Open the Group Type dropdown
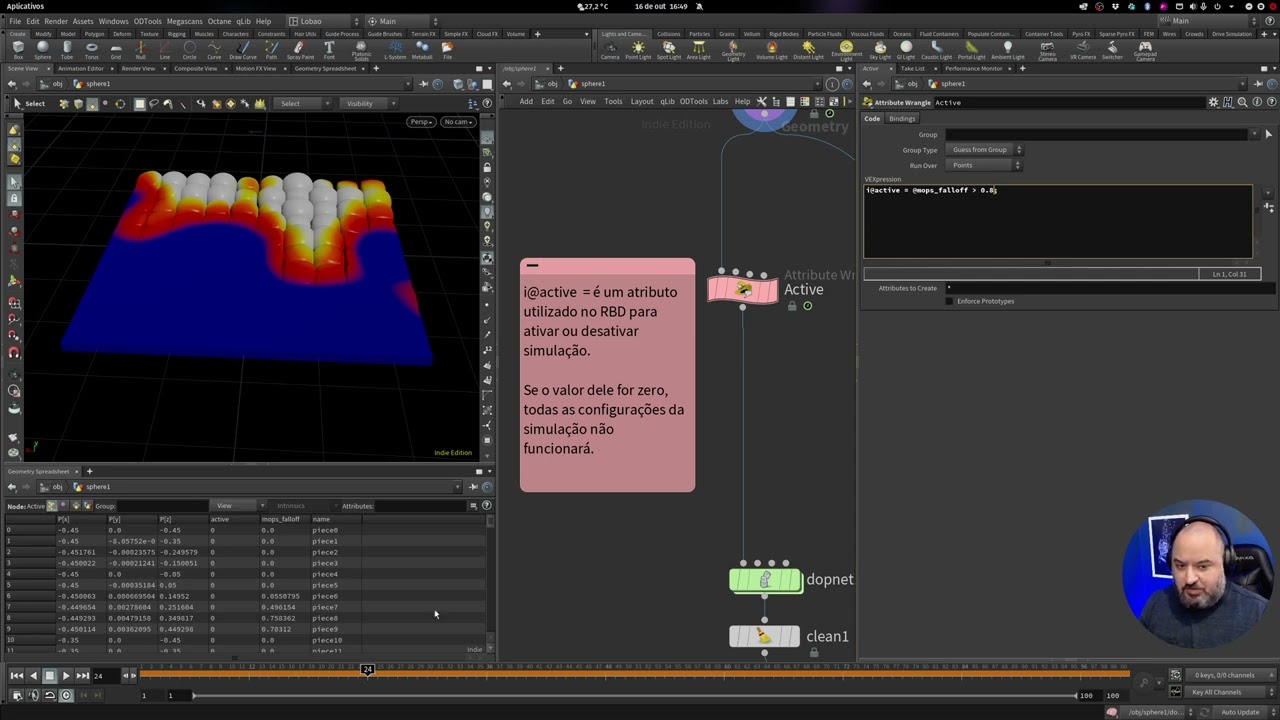Screen dimensions: 1280x720 tap(985, 150)
